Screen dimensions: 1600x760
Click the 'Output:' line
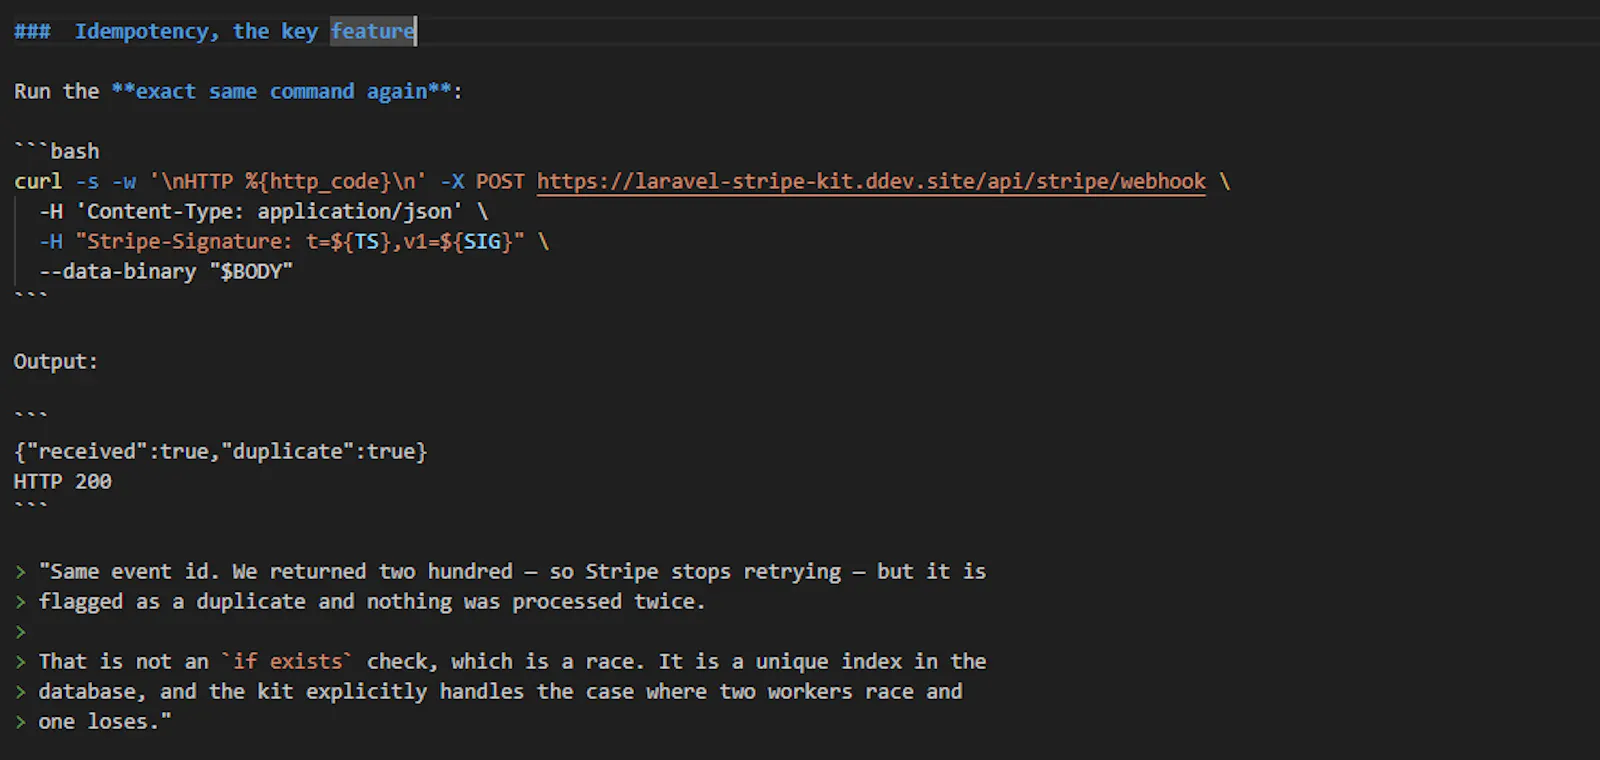coord(56,361)
